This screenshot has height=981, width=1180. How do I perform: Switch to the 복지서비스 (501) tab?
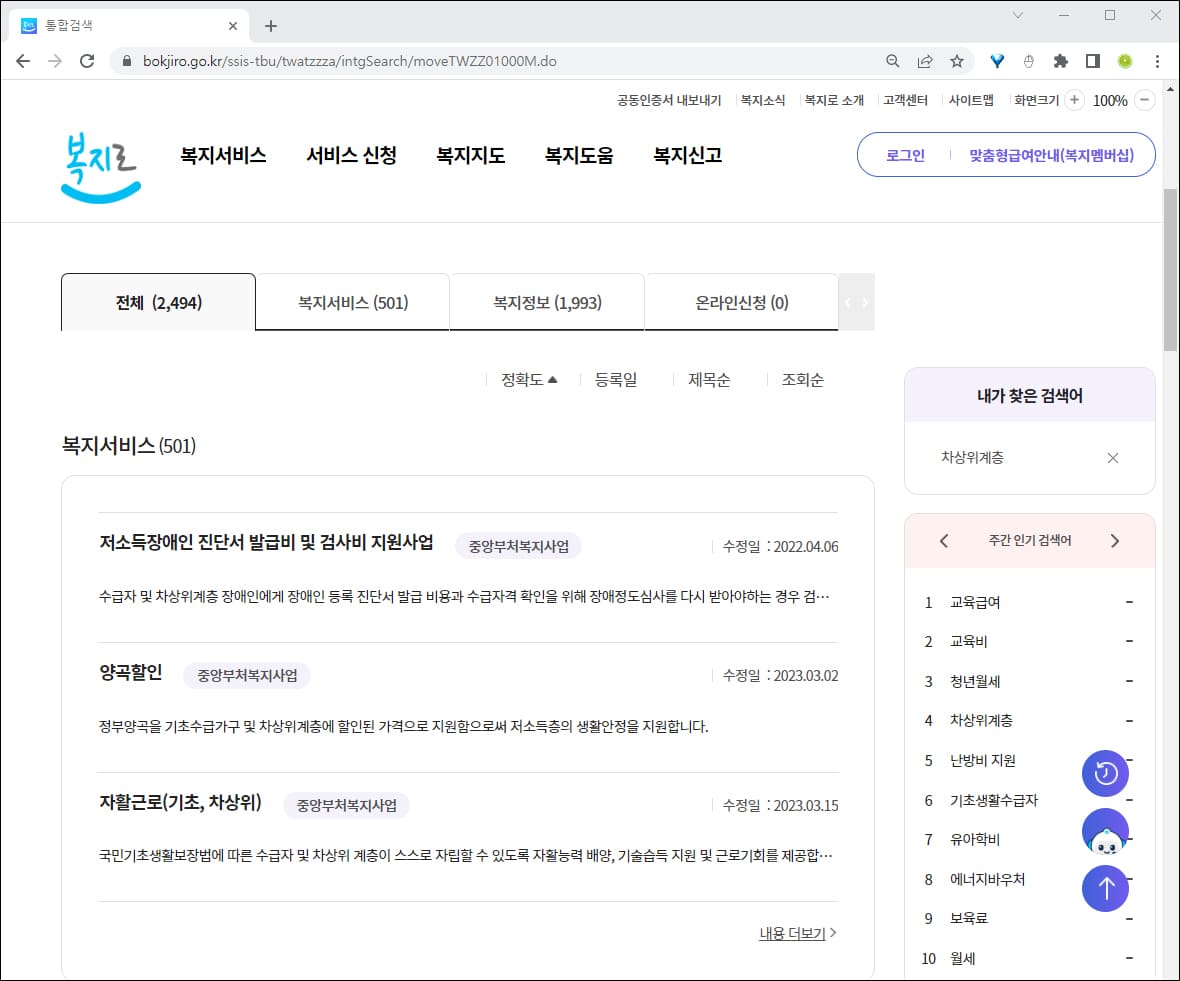(x=352, y=302)
